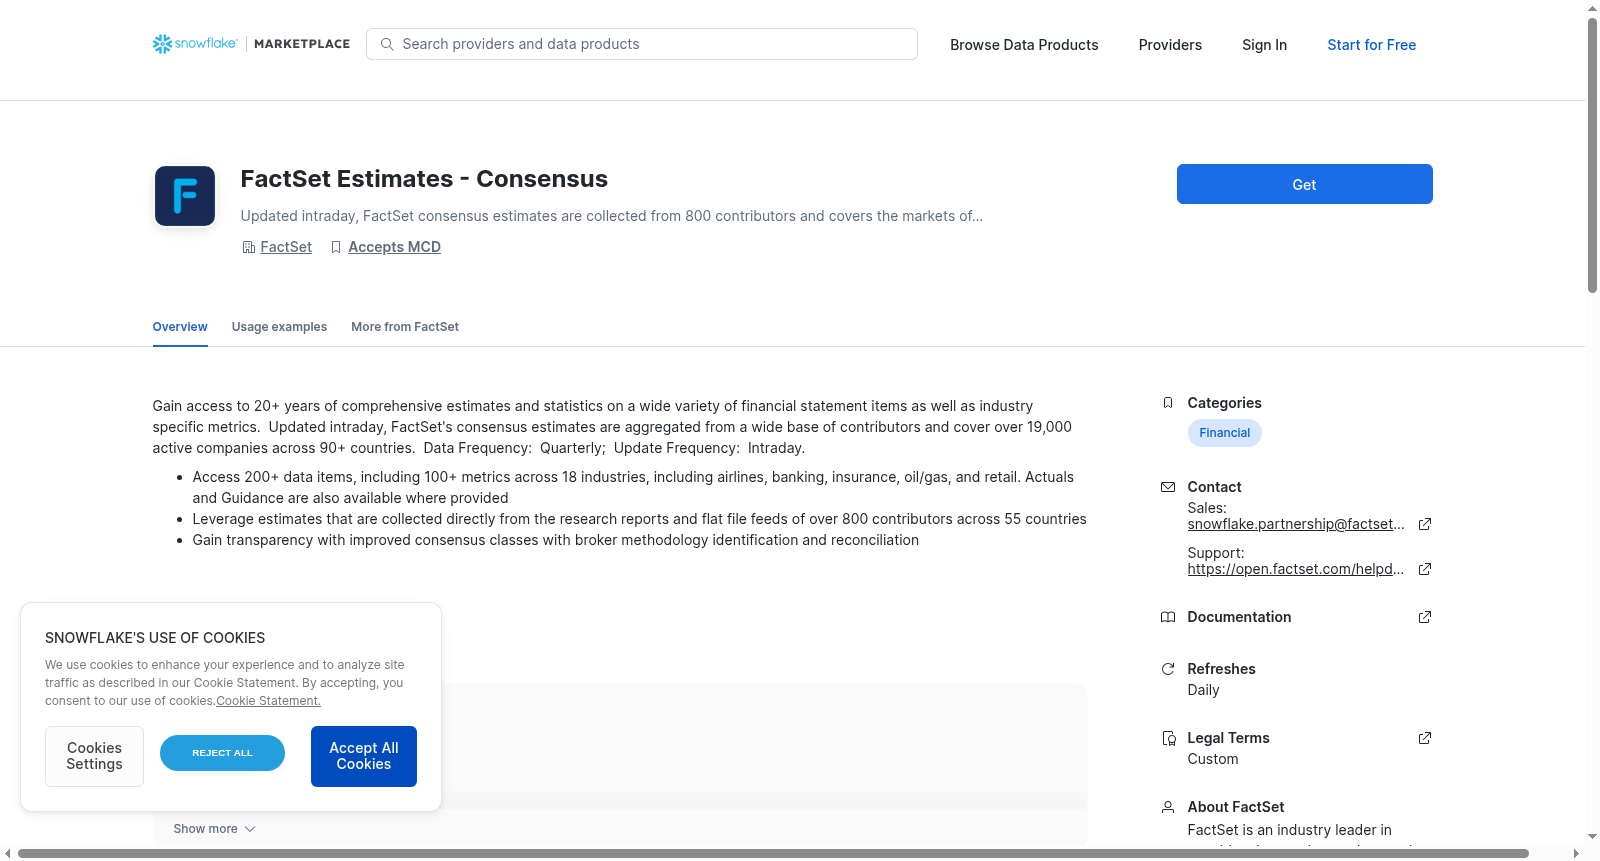The image size is (1600, 861).
Task: Open the Cookie Statement link
Action: [268, 701]
